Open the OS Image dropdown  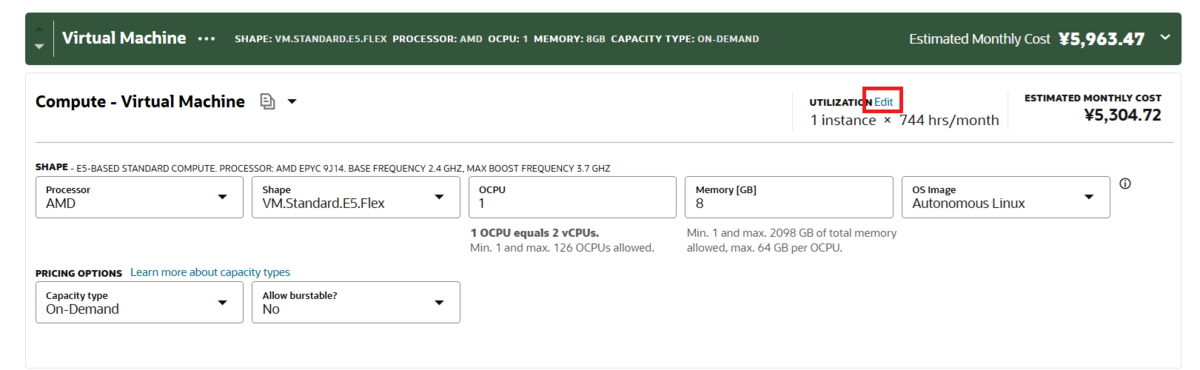[1005, 197]
